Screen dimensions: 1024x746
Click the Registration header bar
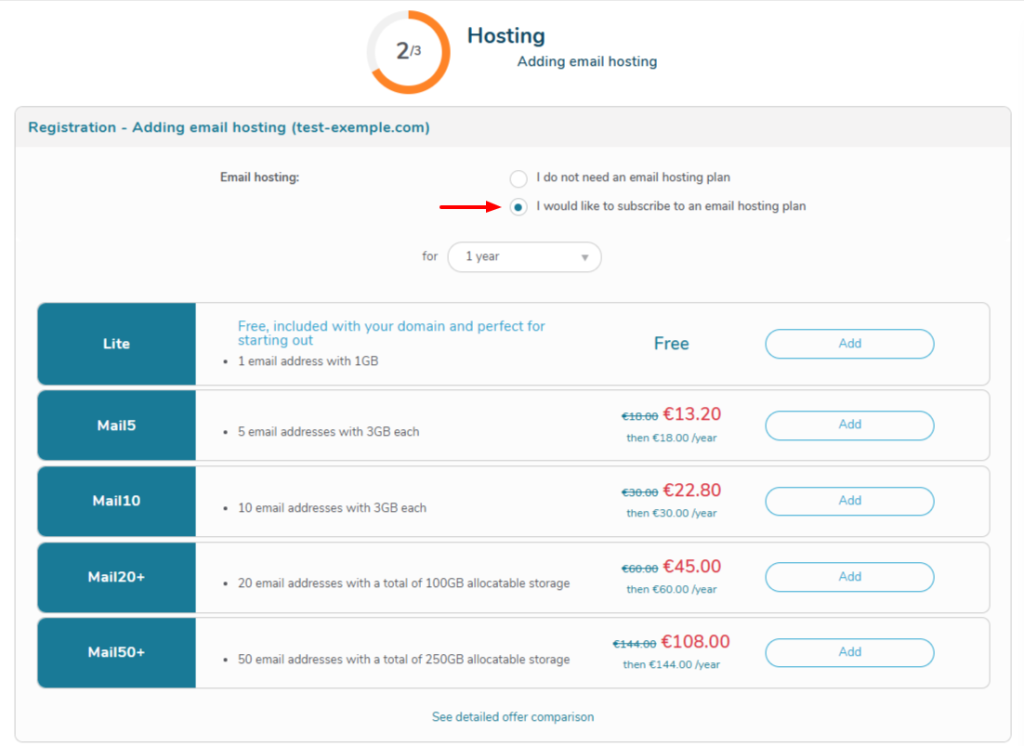(x=222, y=127)
